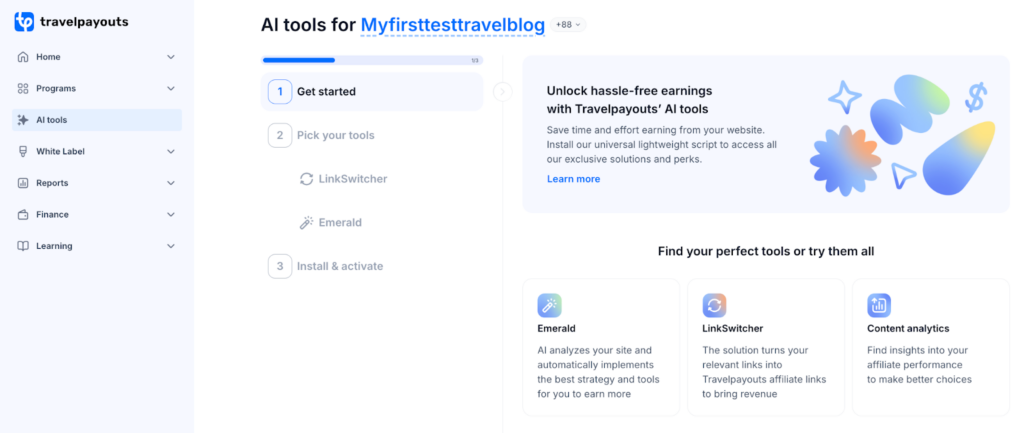Open the +88 projects dropdown
Image resolution: width=1024 pixels, height=433 pixels.
pos(567,25)
